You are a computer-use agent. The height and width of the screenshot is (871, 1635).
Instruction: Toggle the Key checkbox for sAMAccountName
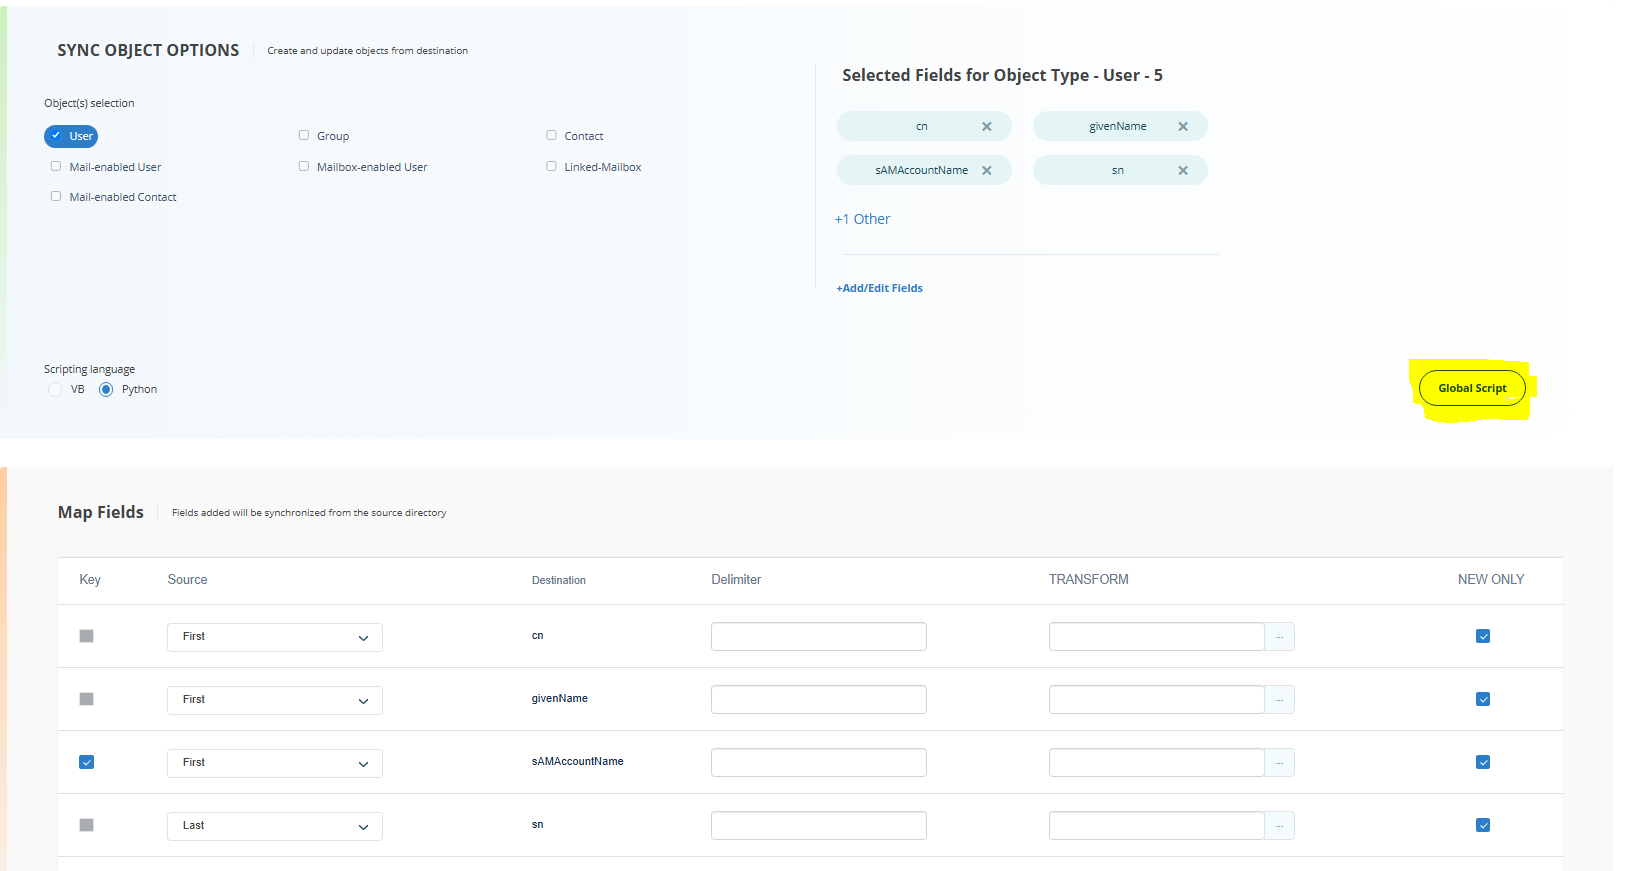[87, 762]
